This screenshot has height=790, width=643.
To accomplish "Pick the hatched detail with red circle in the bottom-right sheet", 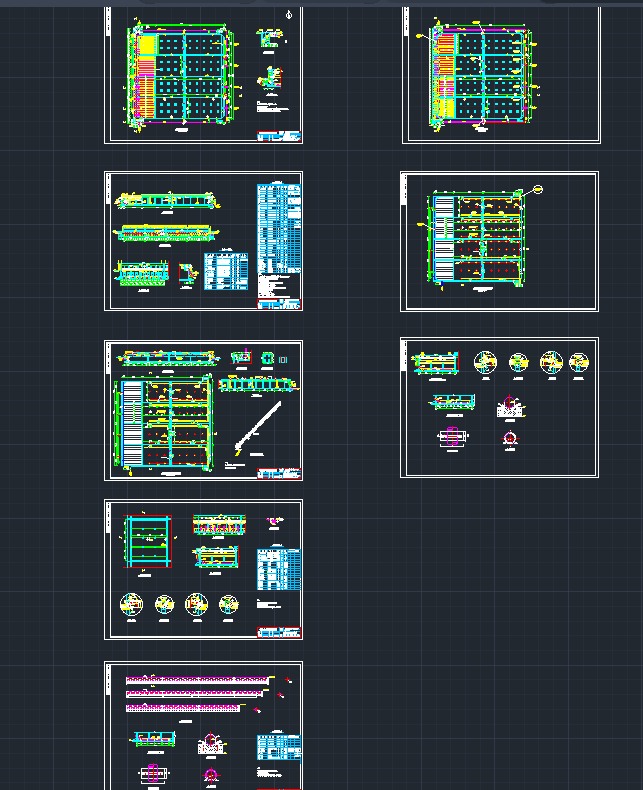I will click(510, 407).
